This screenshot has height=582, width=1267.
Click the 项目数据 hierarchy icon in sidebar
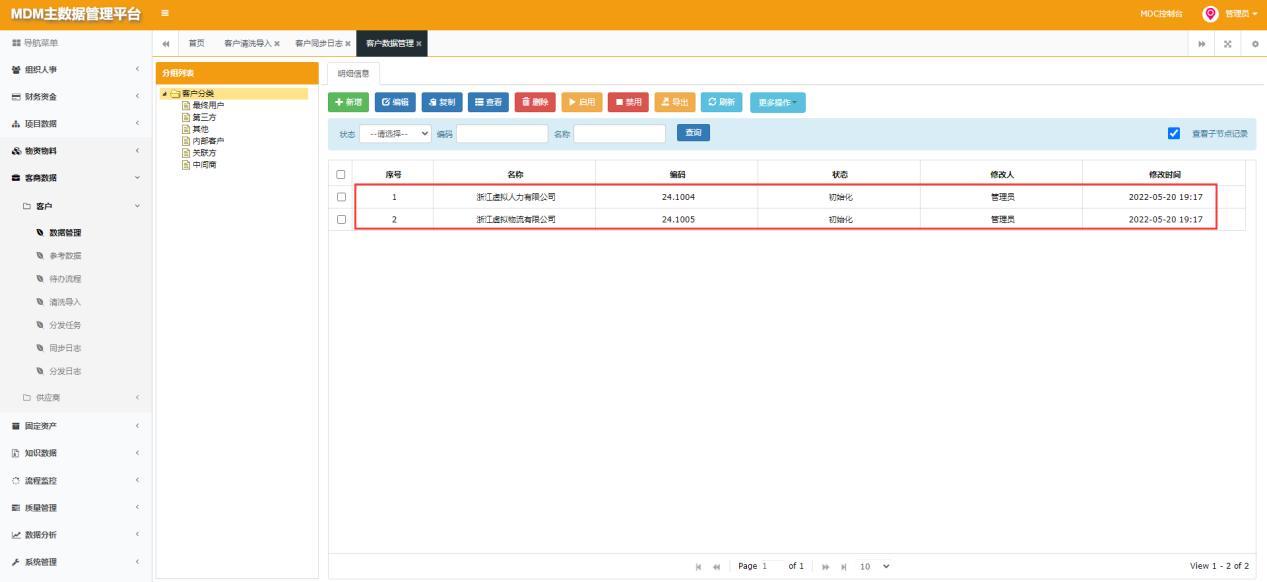16,123
